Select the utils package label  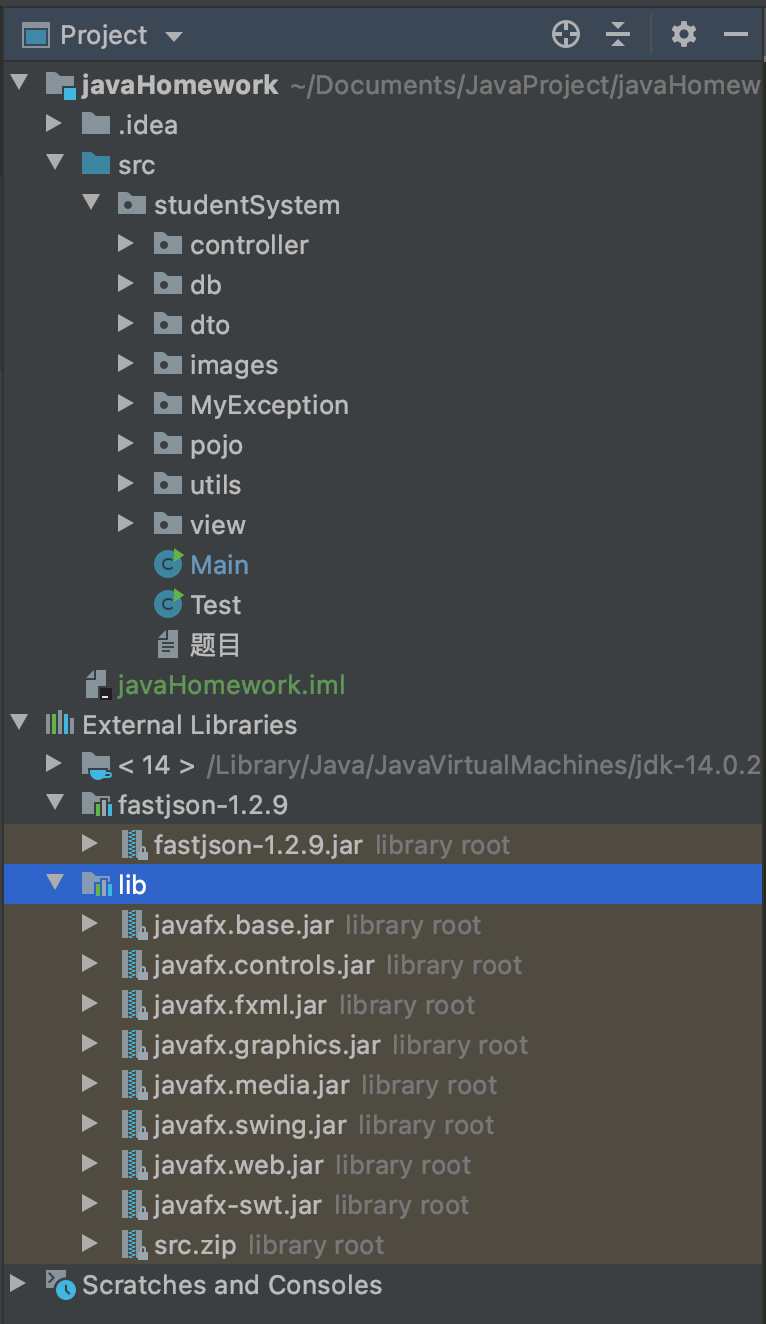215,485
